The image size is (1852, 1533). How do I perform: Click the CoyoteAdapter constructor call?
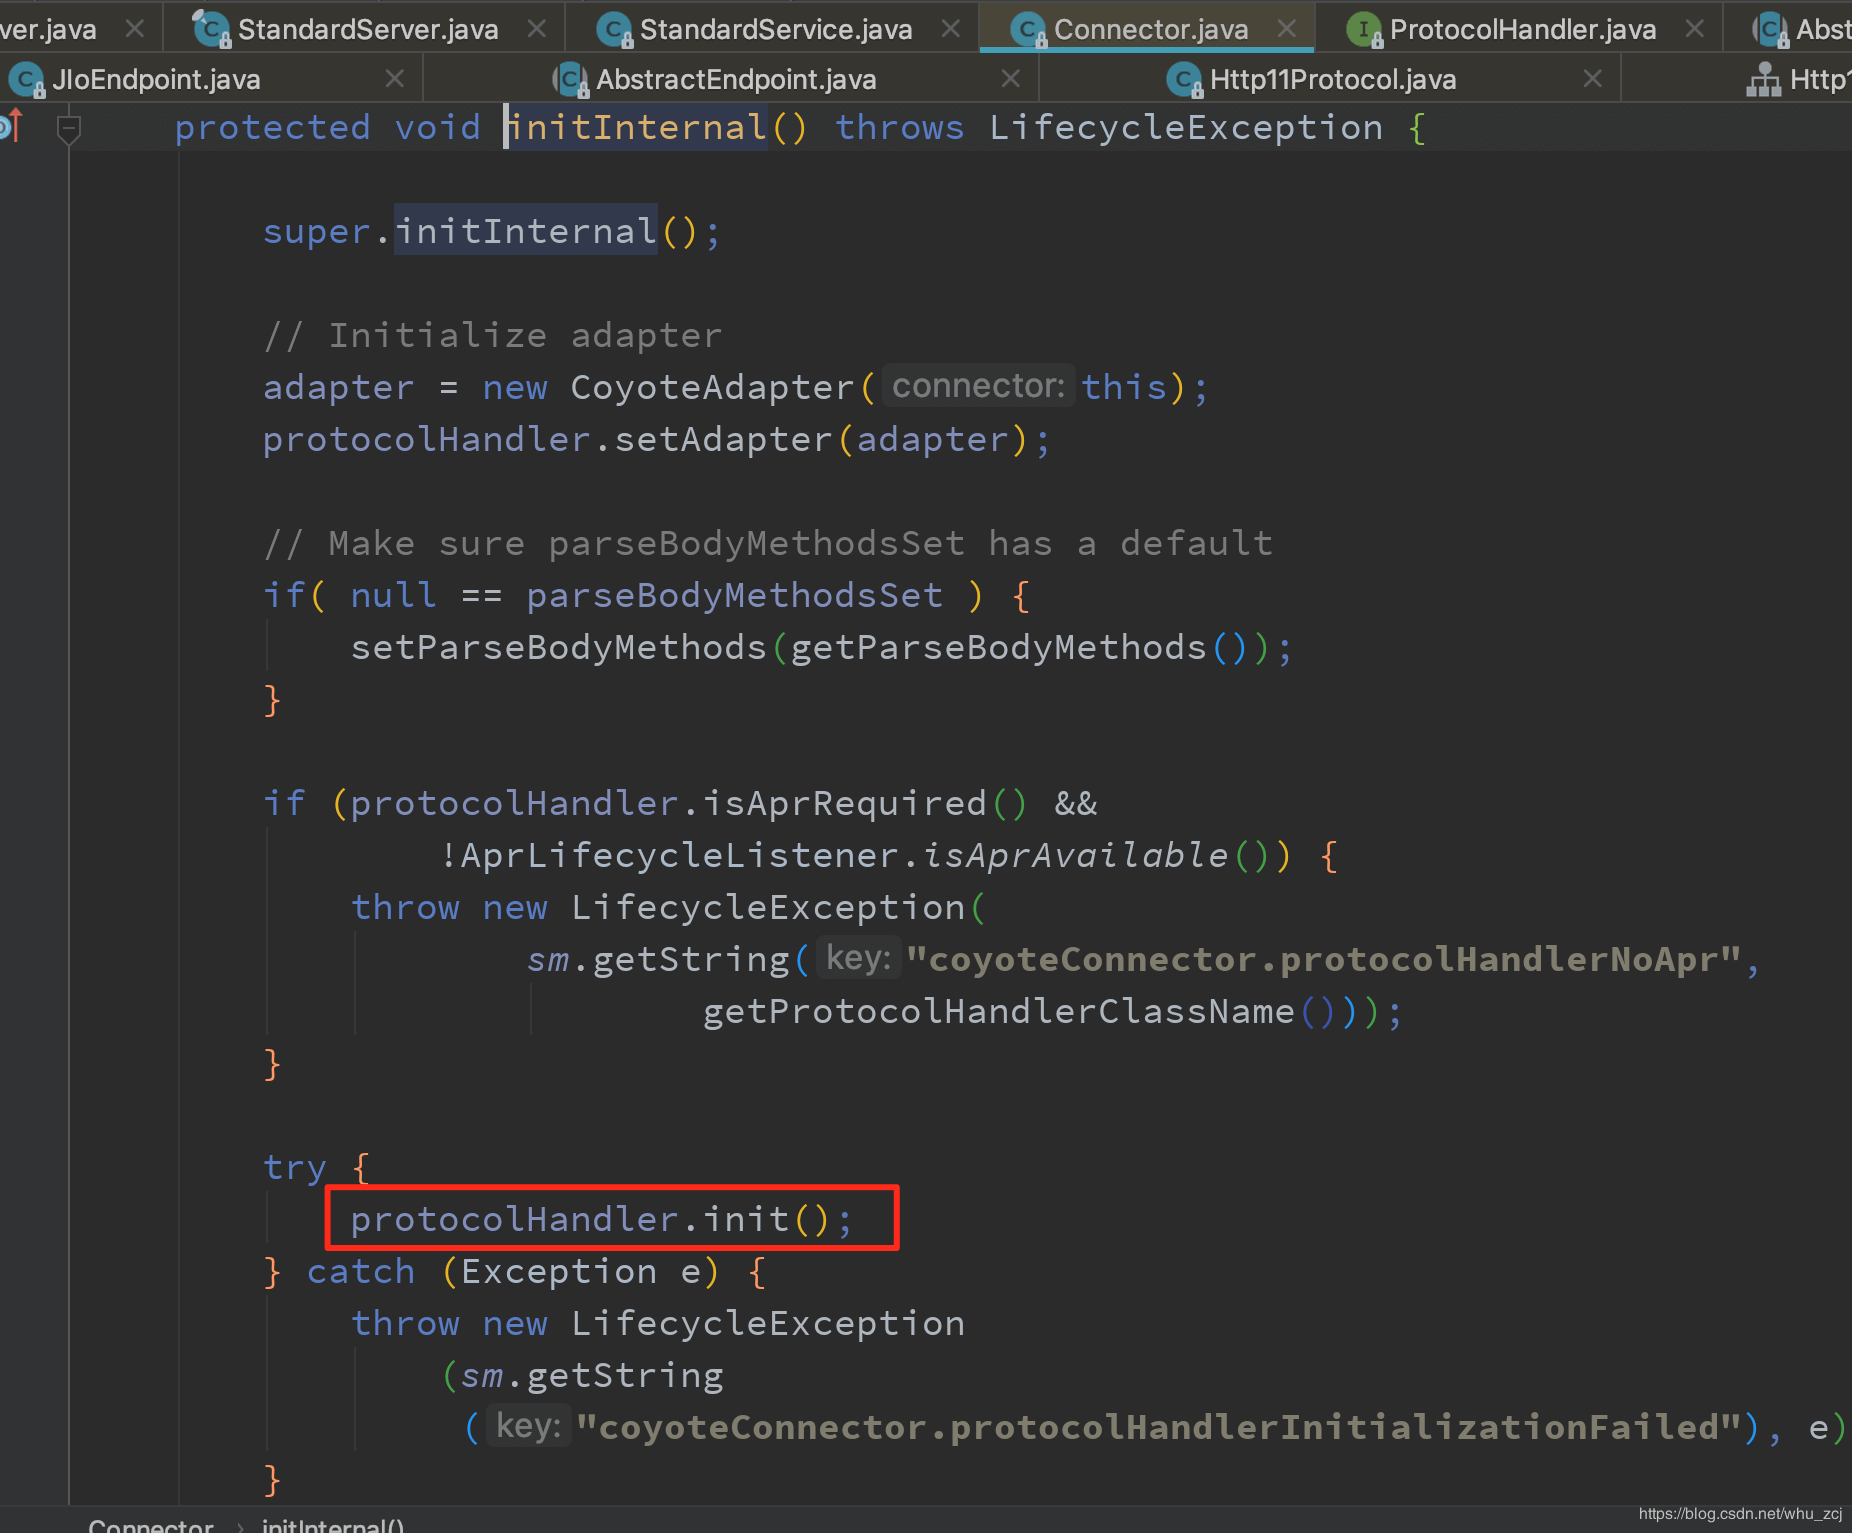click(x=712, y=388)
